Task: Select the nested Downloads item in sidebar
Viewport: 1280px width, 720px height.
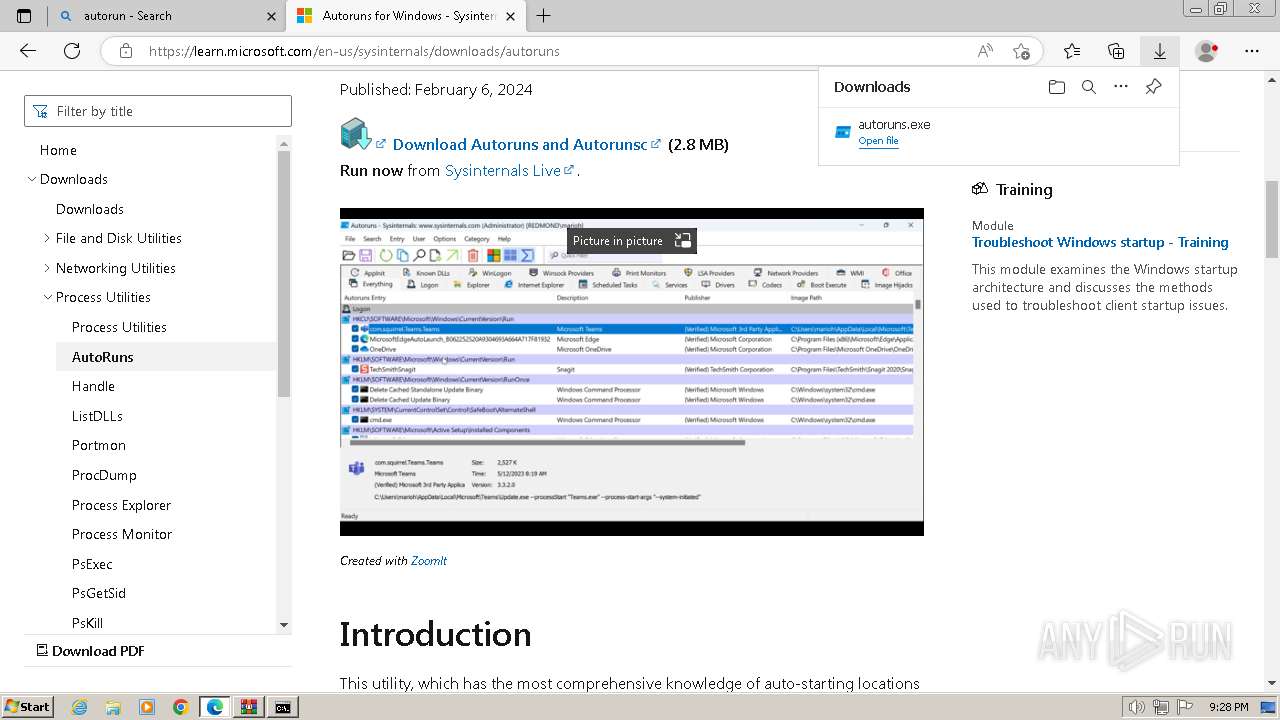Action: tap(90, 209)
